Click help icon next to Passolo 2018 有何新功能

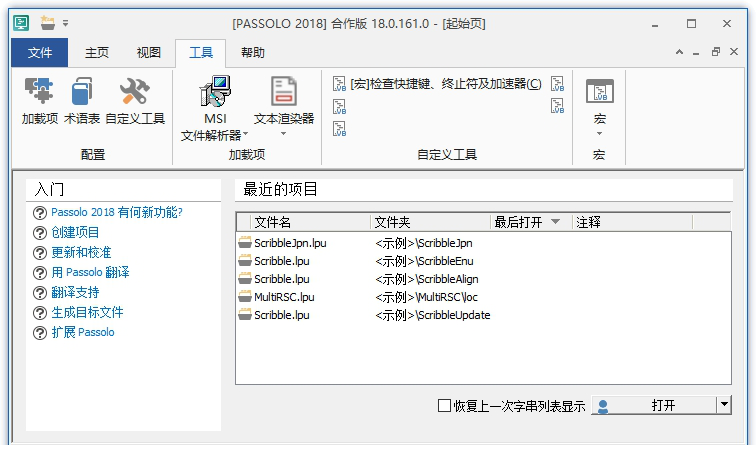click(40, 213)
